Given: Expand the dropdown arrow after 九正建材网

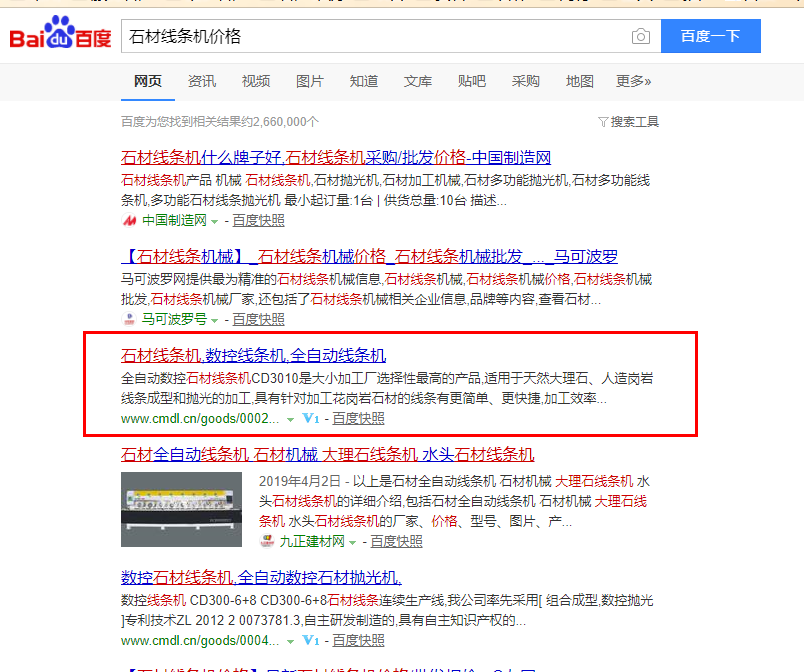Looking at the screenshot, I should pyautogui.click(x=352, y=541).
